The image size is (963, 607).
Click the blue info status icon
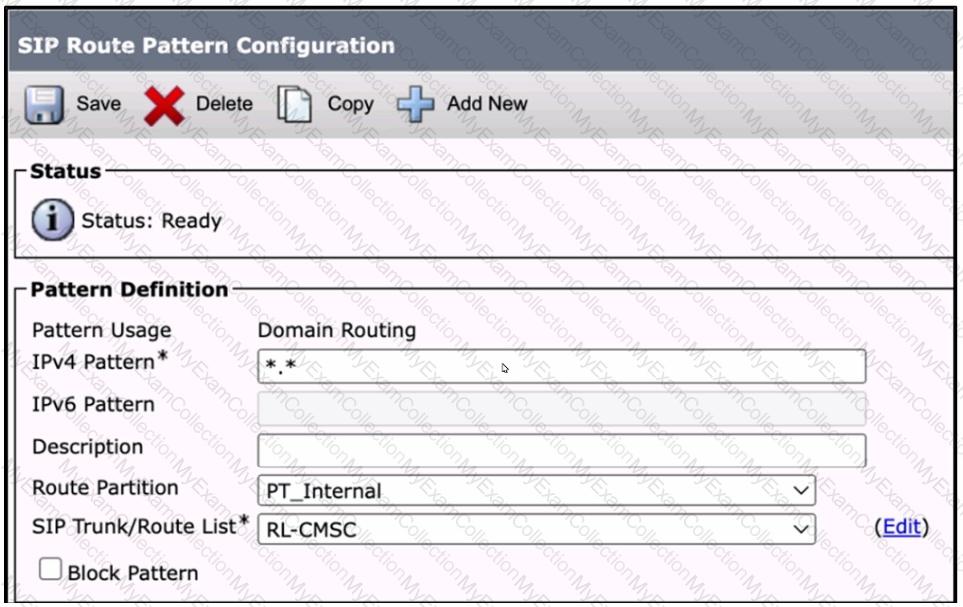[52, 220]
